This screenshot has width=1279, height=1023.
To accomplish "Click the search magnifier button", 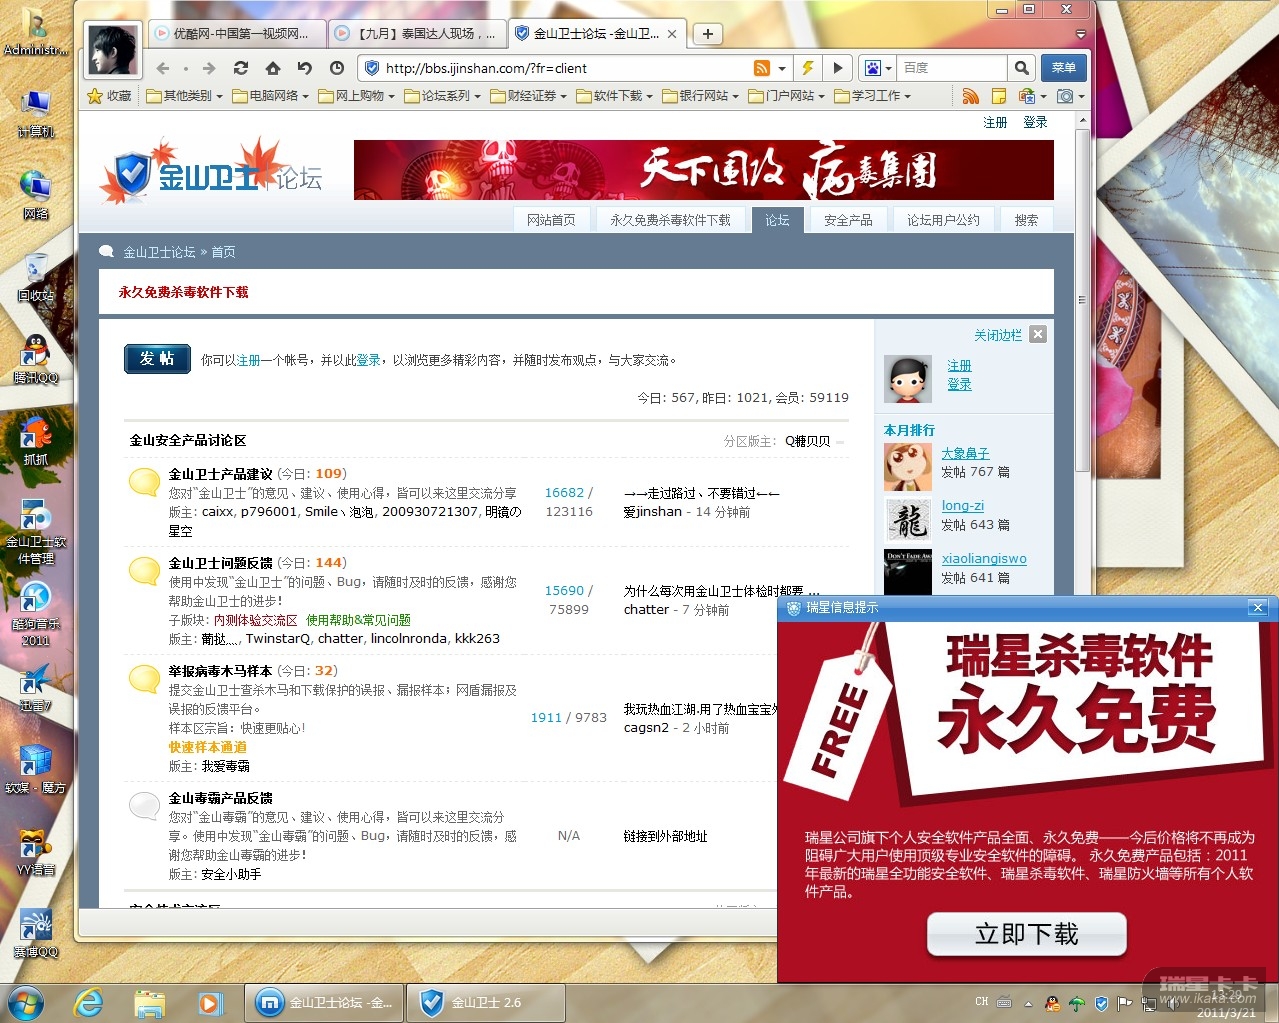I will (x=1021, y=68).
